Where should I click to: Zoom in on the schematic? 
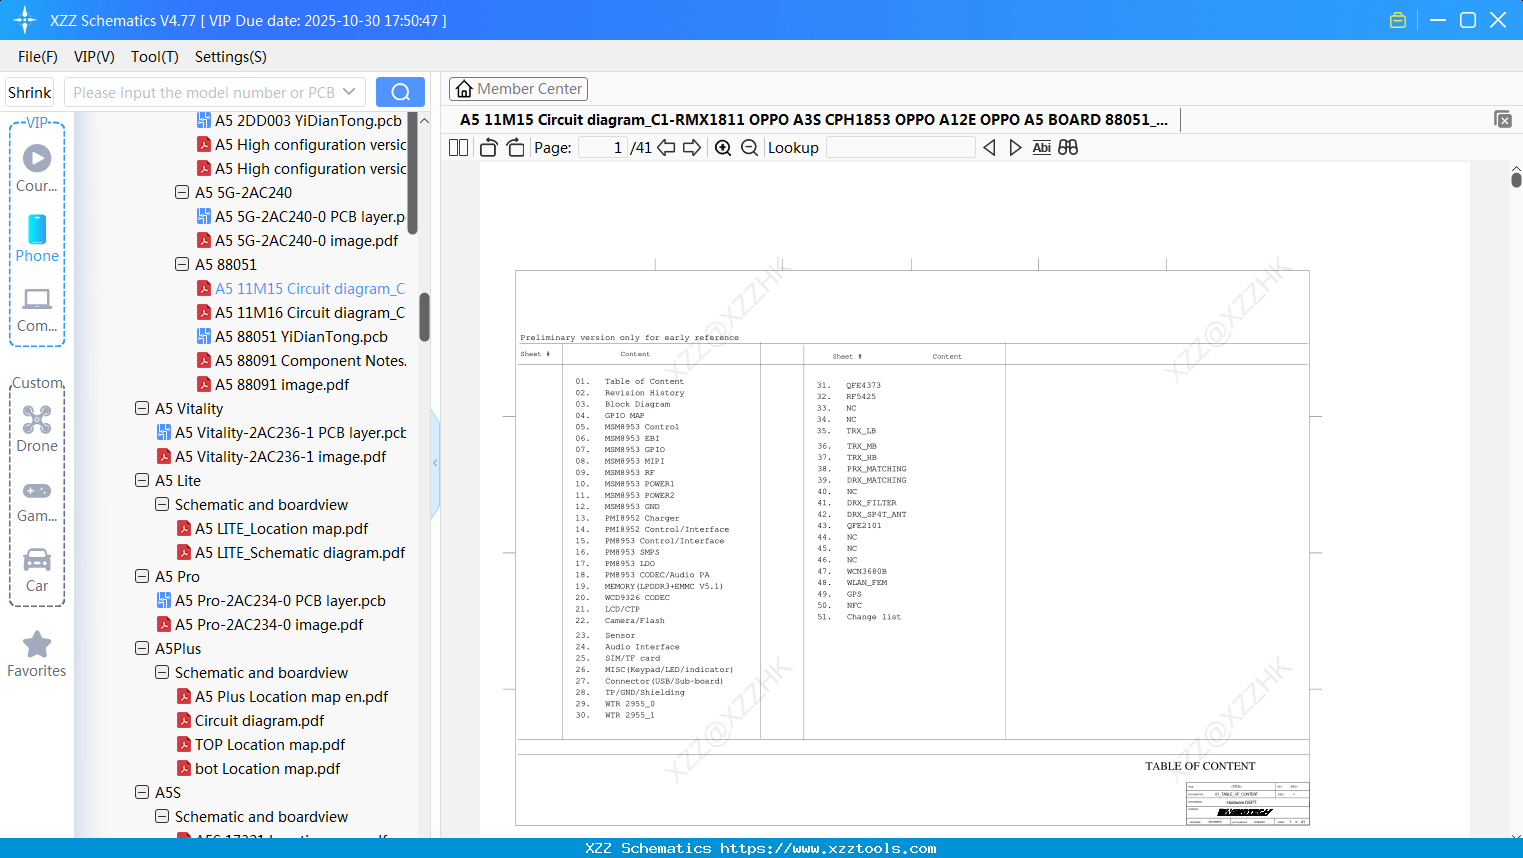coord(723,148)
